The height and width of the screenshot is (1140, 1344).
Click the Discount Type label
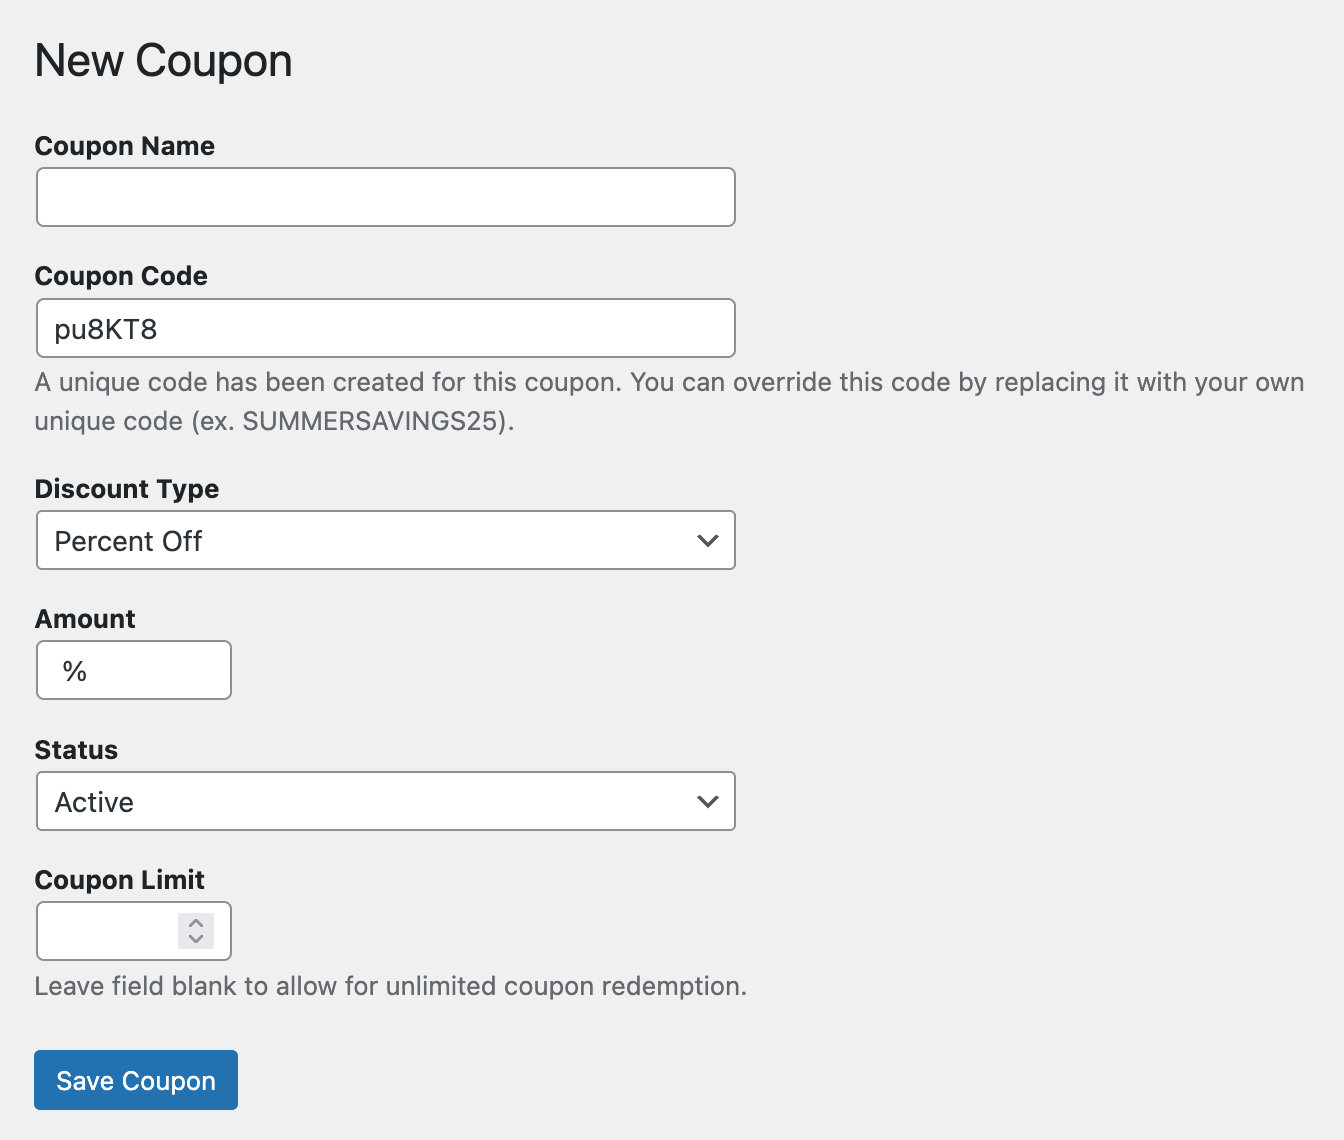pyautogui.click(x=127, y=489)
